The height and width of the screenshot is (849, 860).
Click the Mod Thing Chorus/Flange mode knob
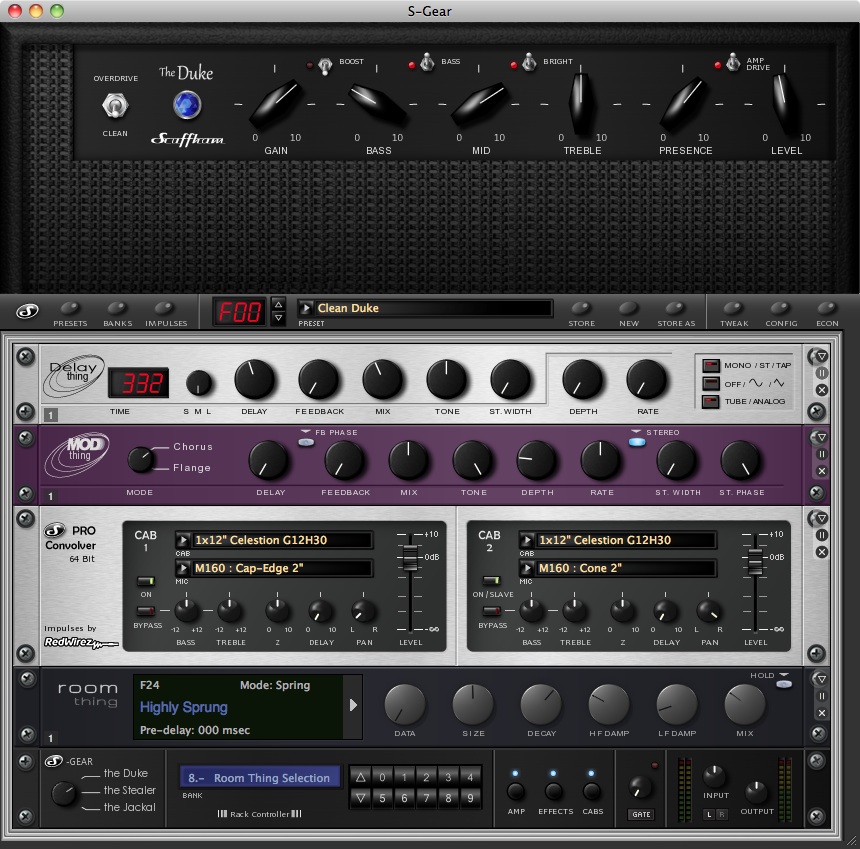(141, 460)
